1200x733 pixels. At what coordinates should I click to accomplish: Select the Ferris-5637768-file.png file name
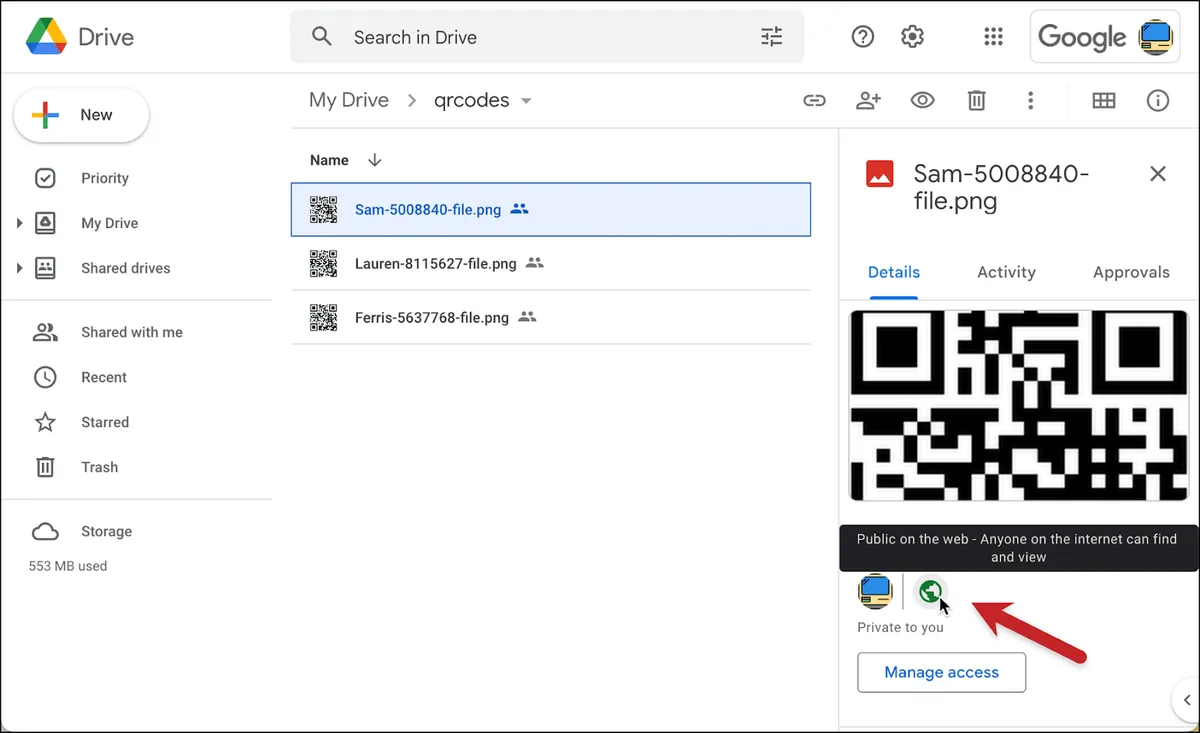(431, 318)
